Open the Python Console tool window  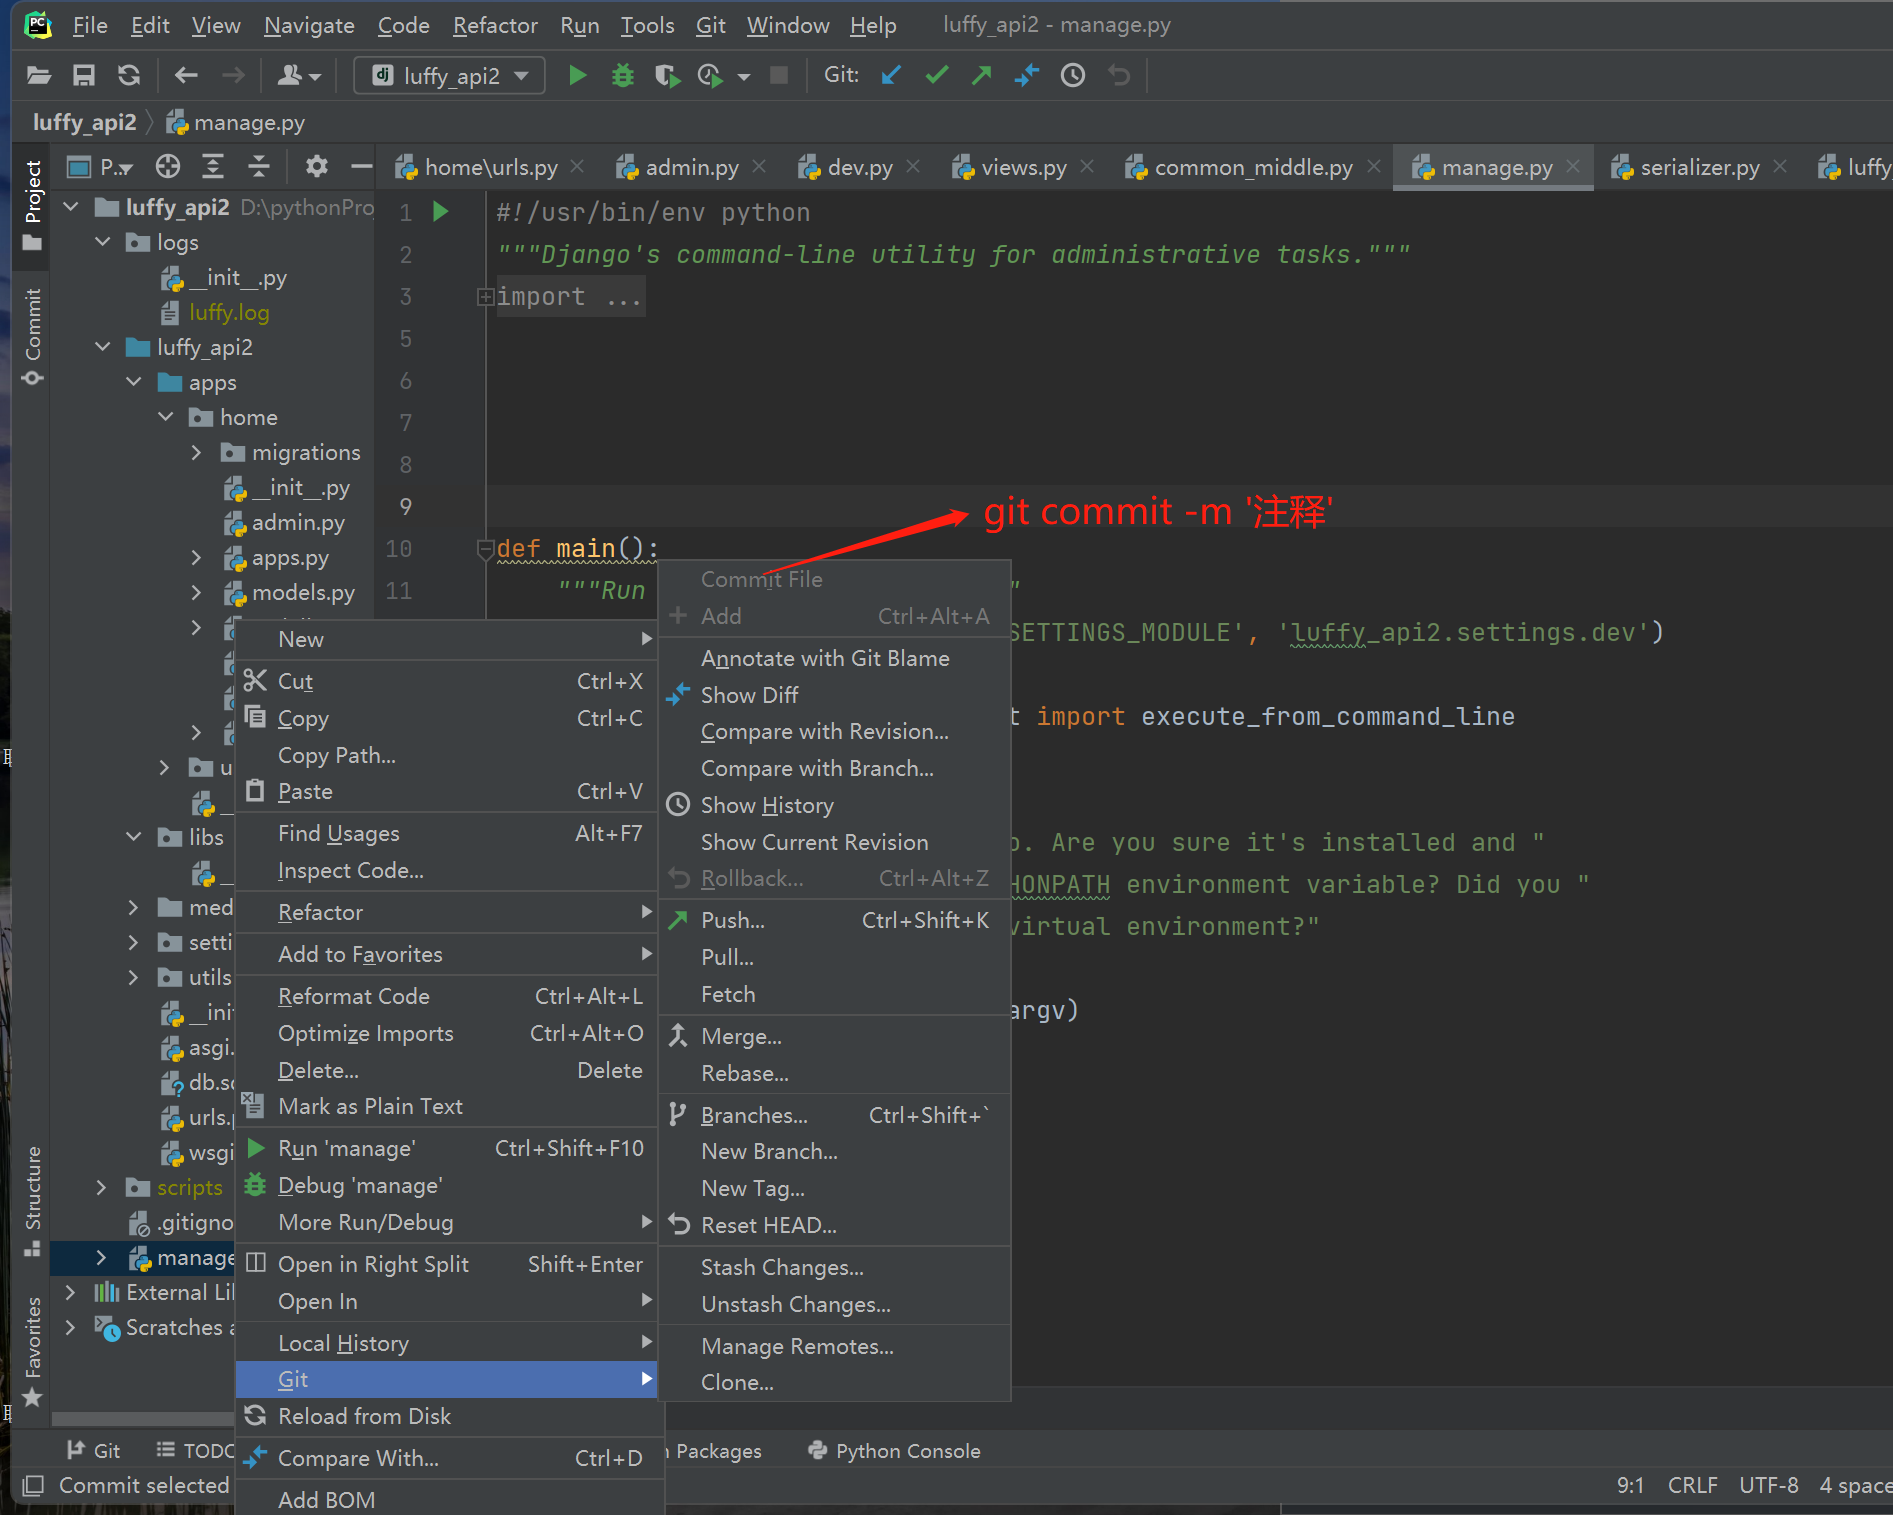pyautogui.click(x=906, y=1451)
